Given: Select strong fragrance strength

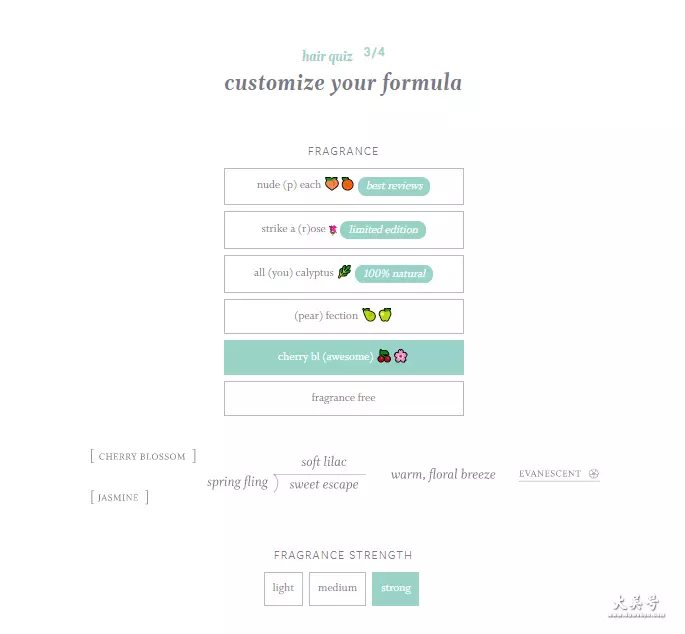Looking at the screenshot, I should [x=395, y=589].
